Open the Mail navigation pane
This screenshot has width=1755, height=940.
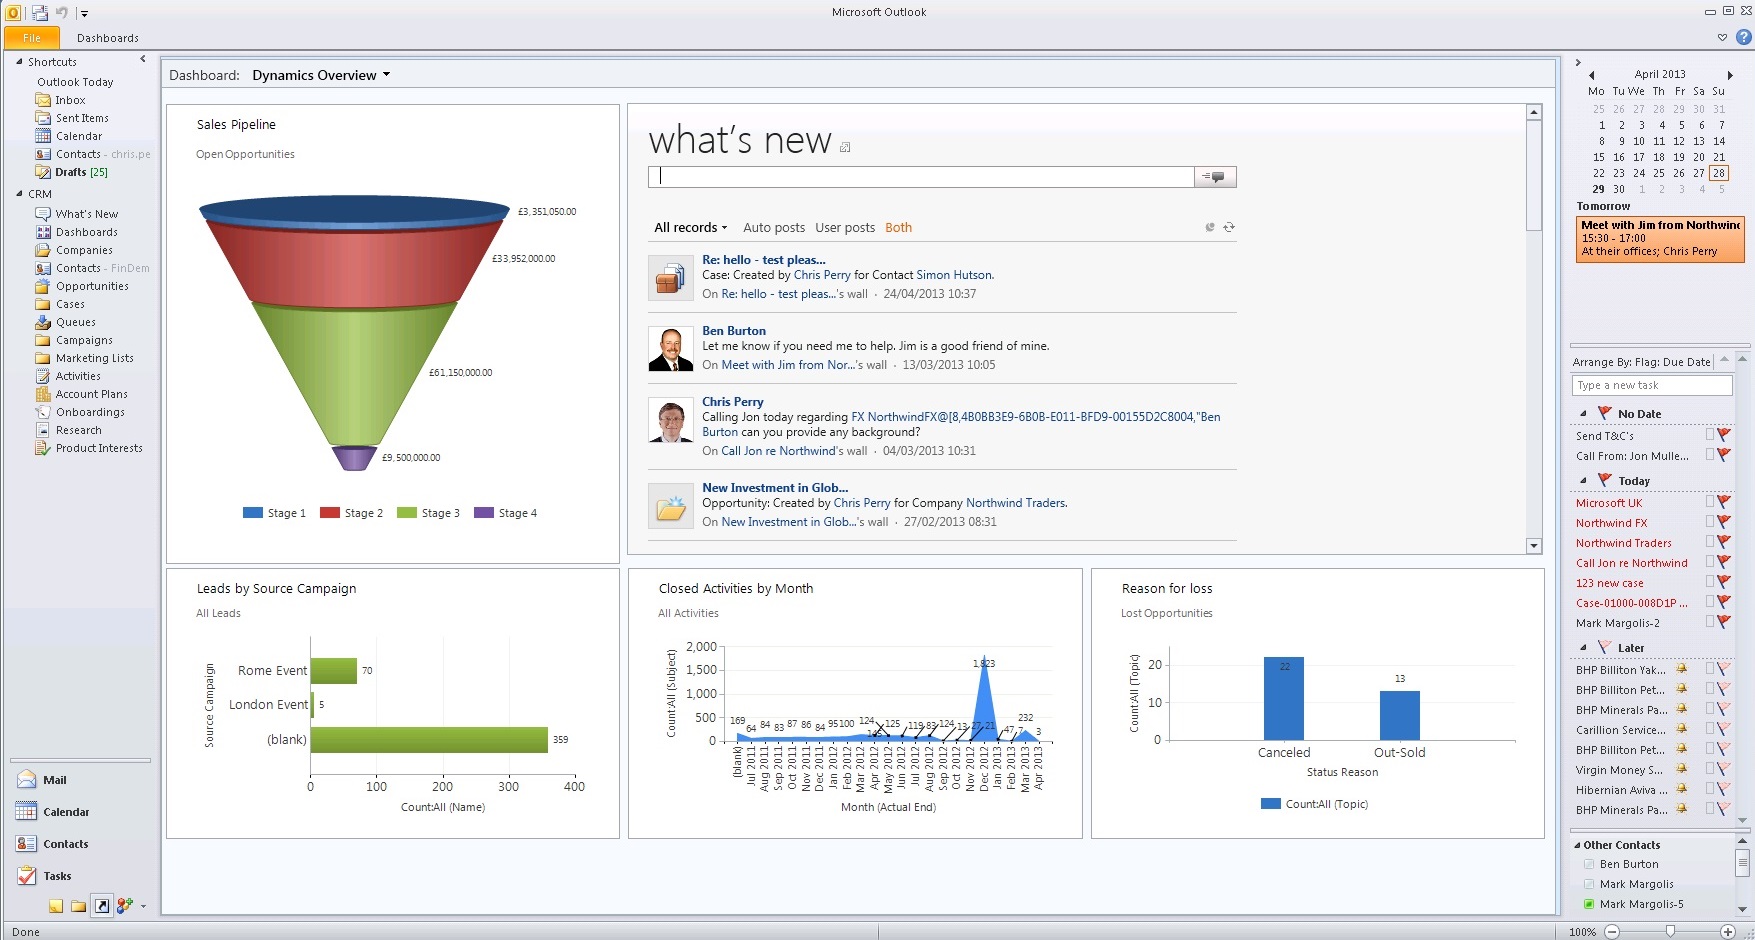point(54,780)
